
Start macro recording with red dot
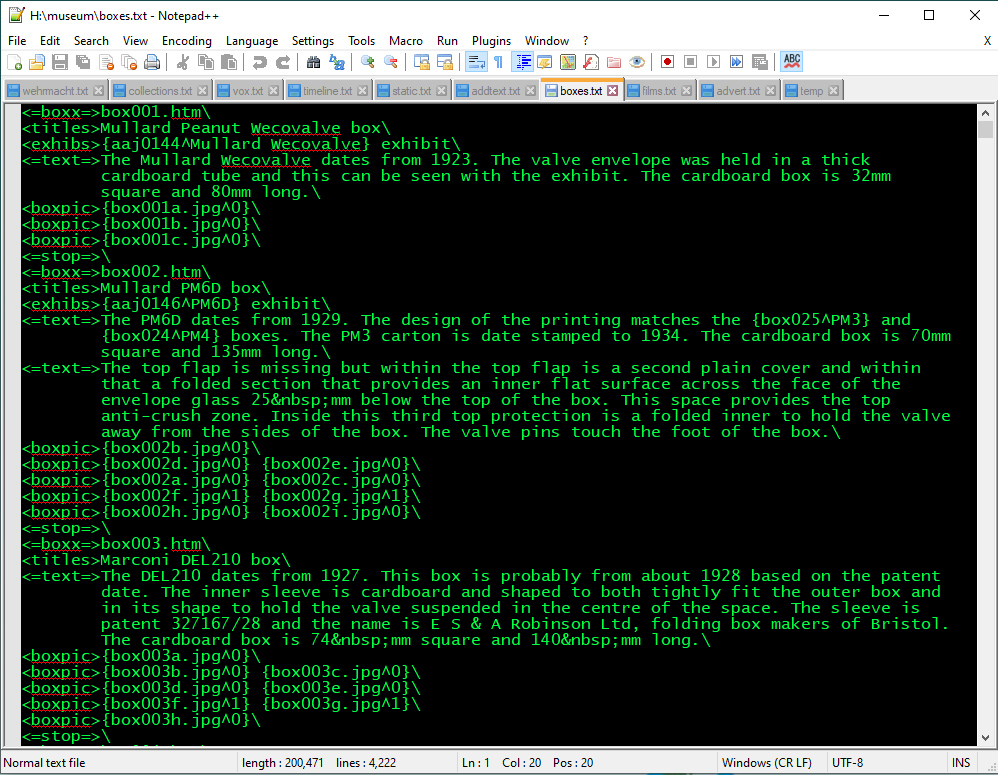(x=667, y=62)
